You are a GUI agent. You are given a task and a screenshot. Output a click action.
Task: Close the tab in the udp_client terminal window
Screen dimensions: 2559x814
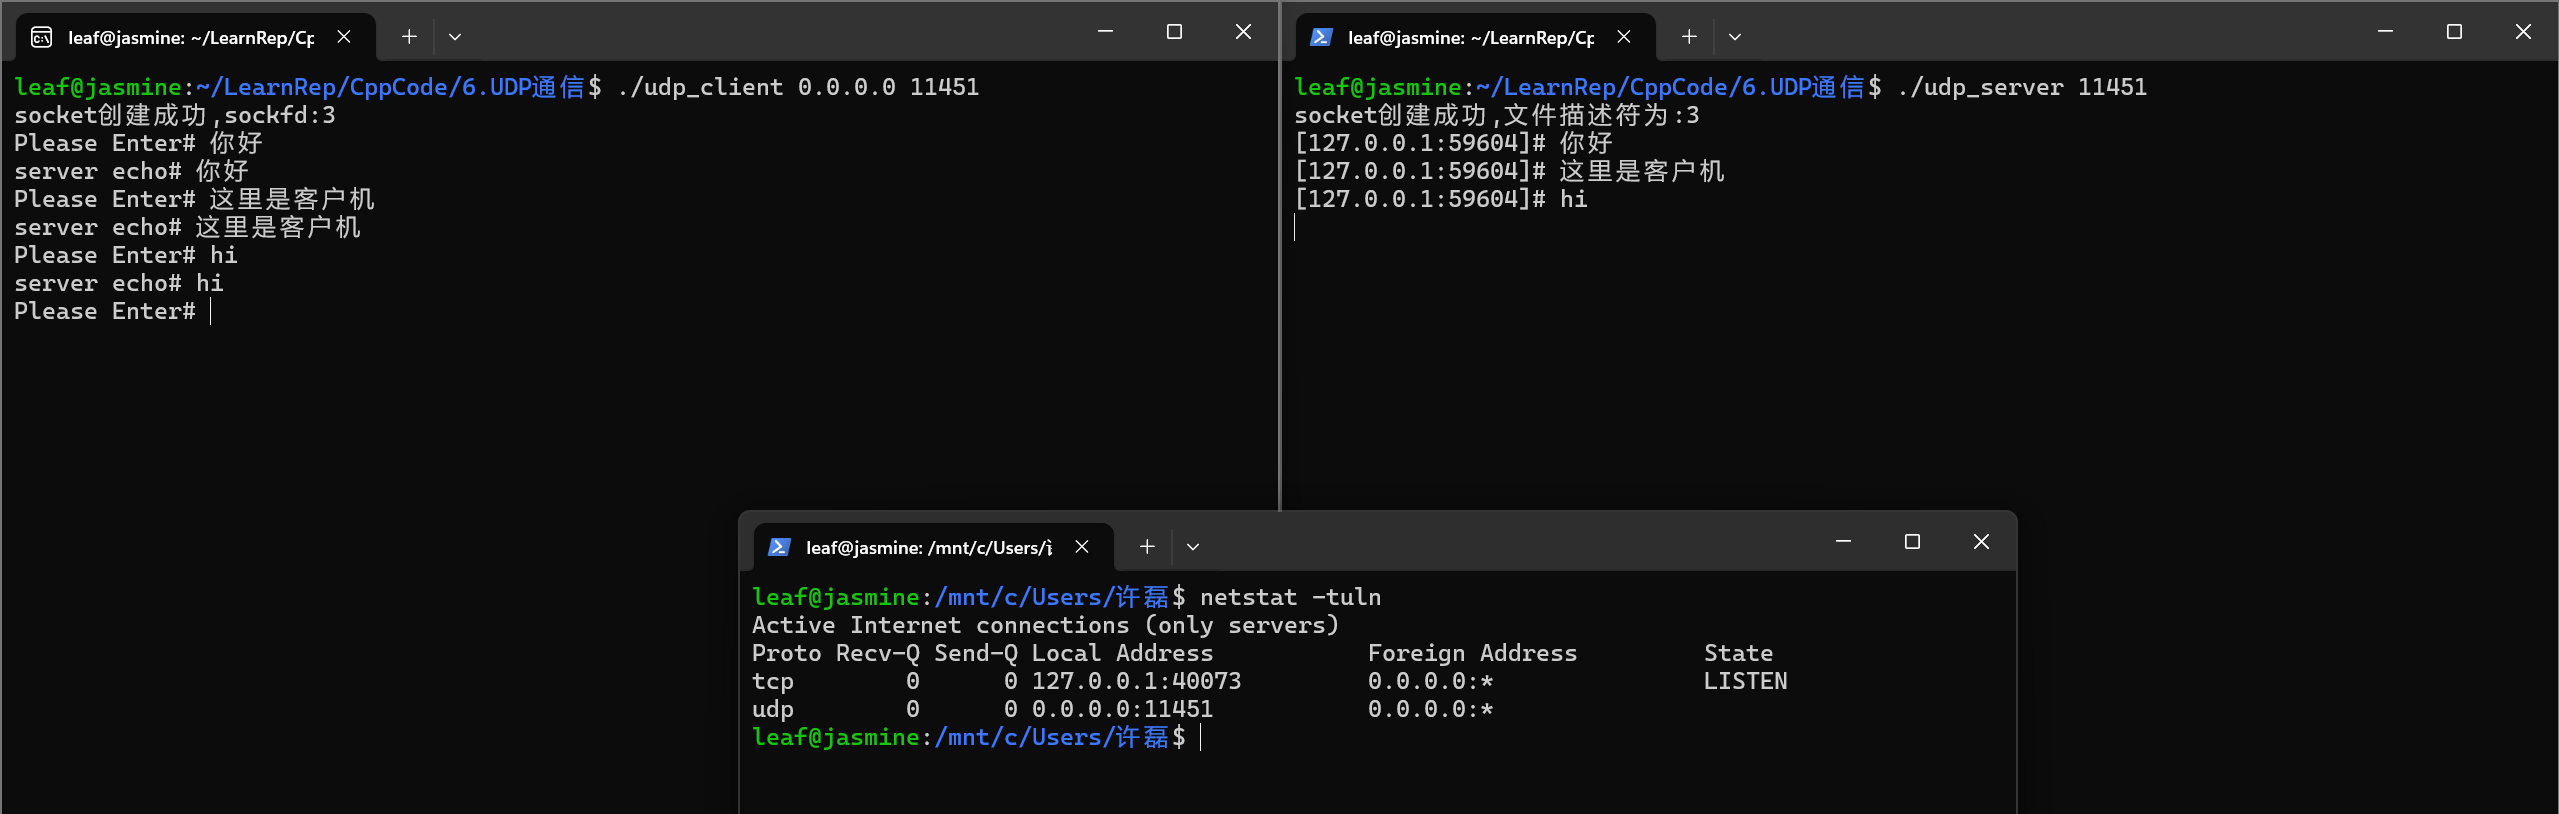(x=344, y=37)
